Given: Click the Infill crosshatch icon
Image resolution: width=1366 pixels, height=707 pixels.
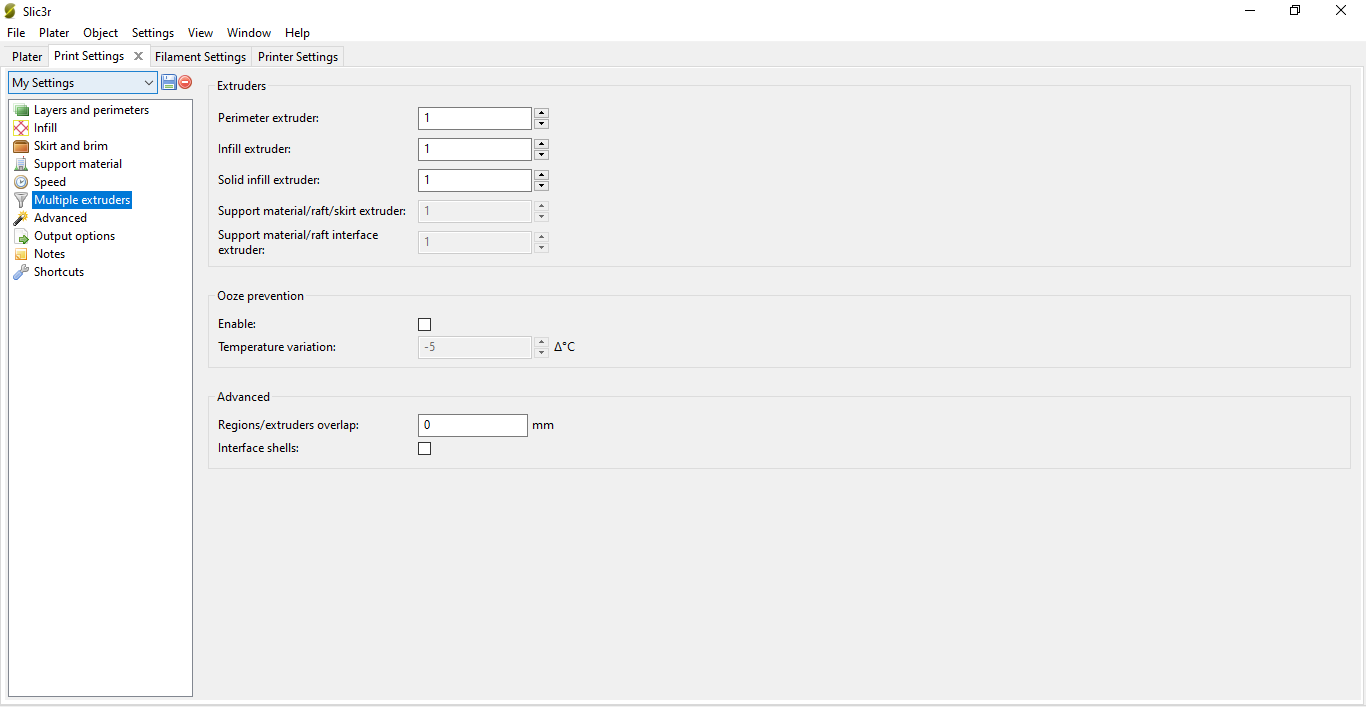Looking at the screenshot, I should [21, 128].
